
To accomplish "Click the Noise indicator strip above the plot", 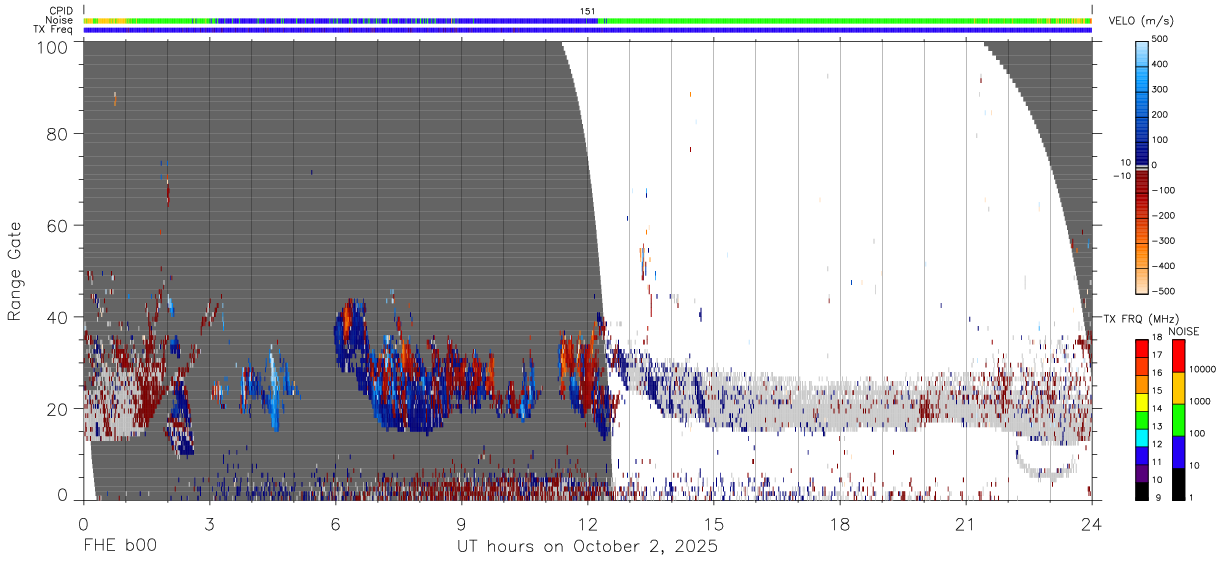I will (x=587, y=20).
